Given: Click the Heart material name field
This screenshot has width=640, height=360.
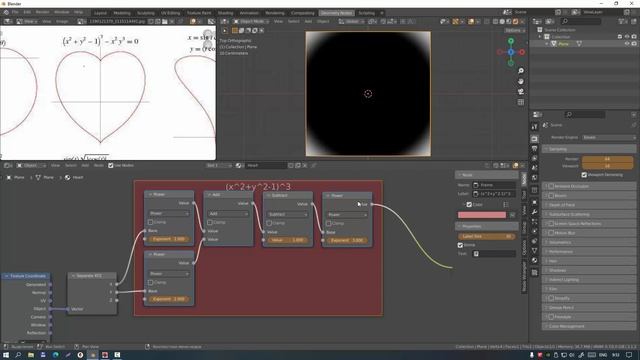Looking at the screenshot, I should pyautogui.click(x=265, y=165).
